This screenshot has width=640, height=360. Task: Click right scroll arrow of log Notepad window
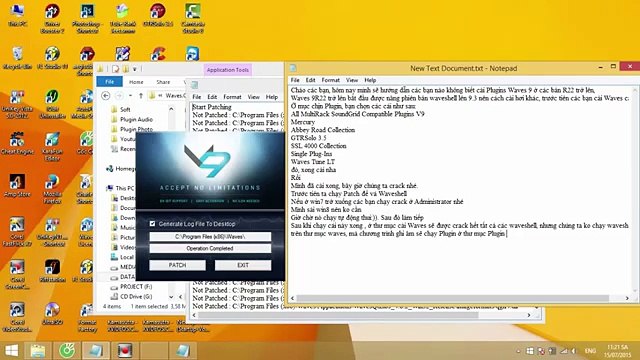pos(529,315)
